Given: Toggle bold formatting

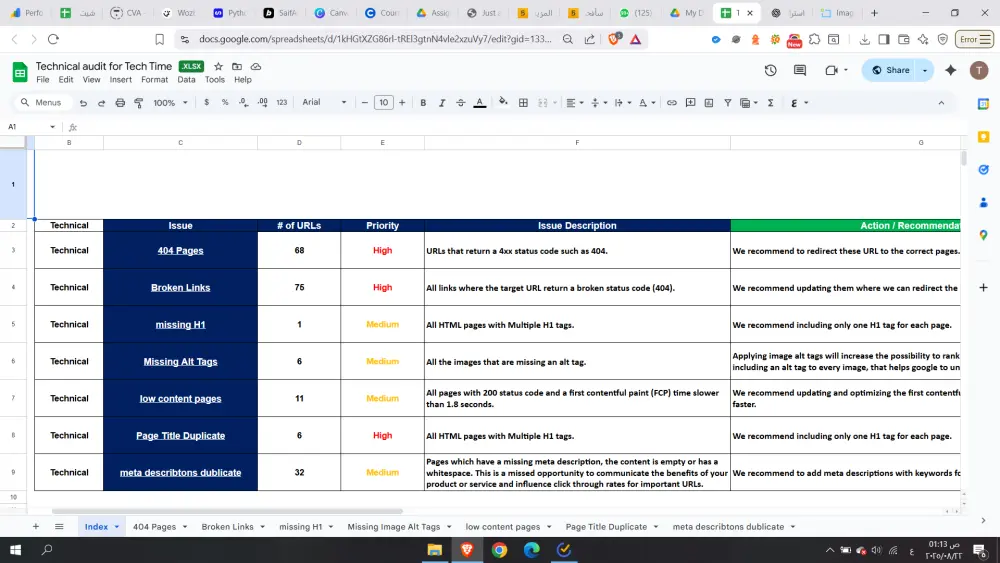Looking at the screenshot, I should pos(423,103).
